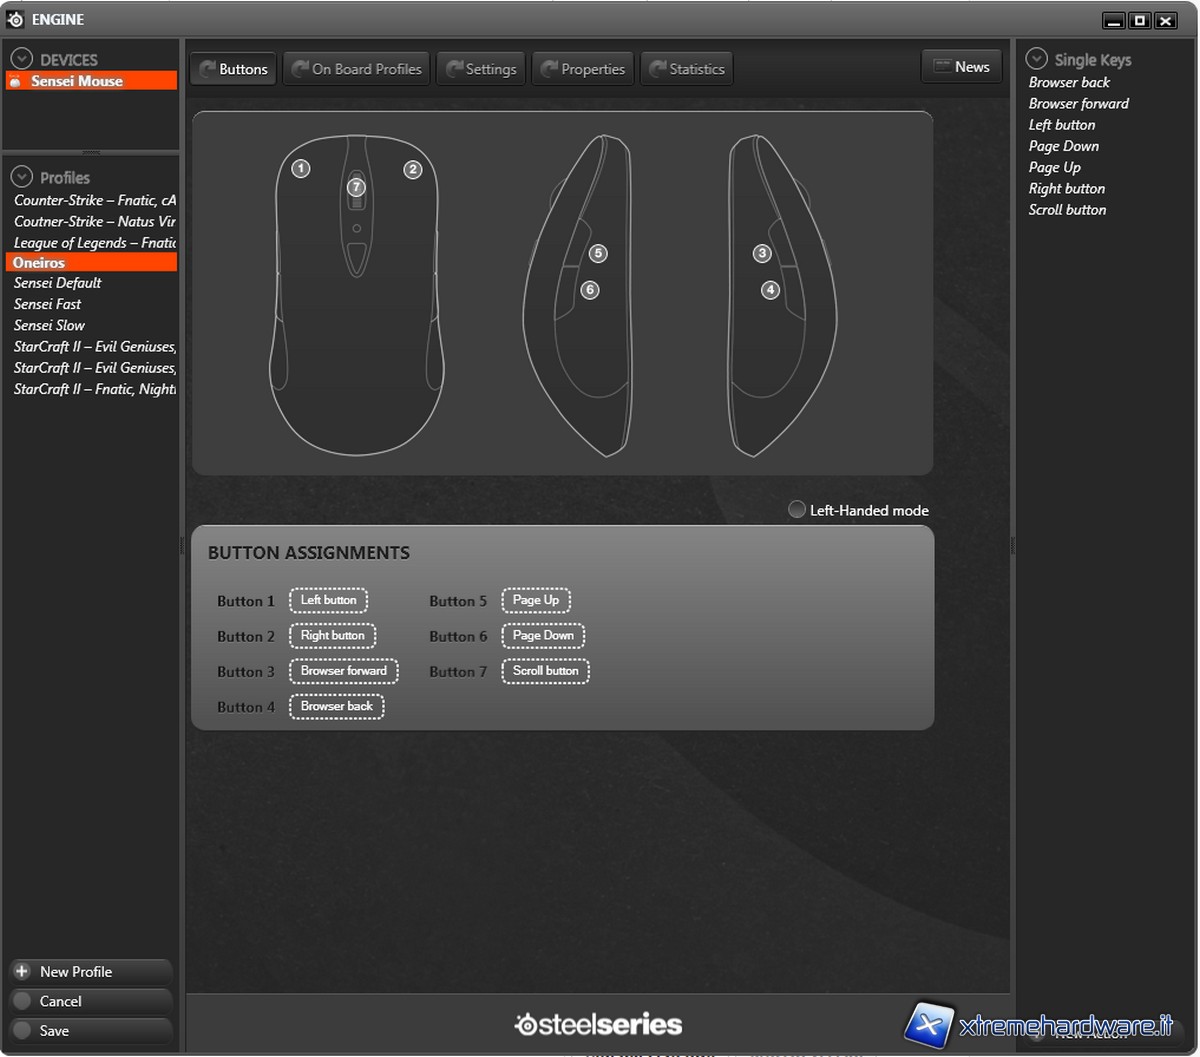1200x1057 pixels.
Task: Collapse the Profiles list
Action: click(x=22, y=177)
